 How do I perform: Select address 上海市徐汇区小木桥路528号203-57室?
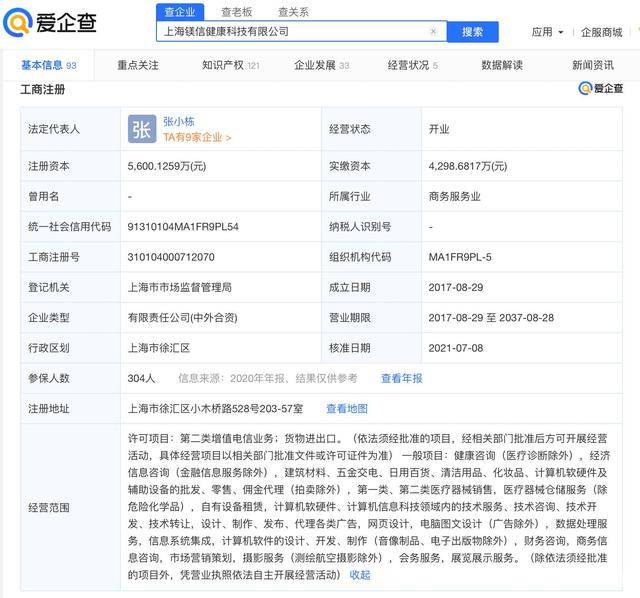coord(216,409)
